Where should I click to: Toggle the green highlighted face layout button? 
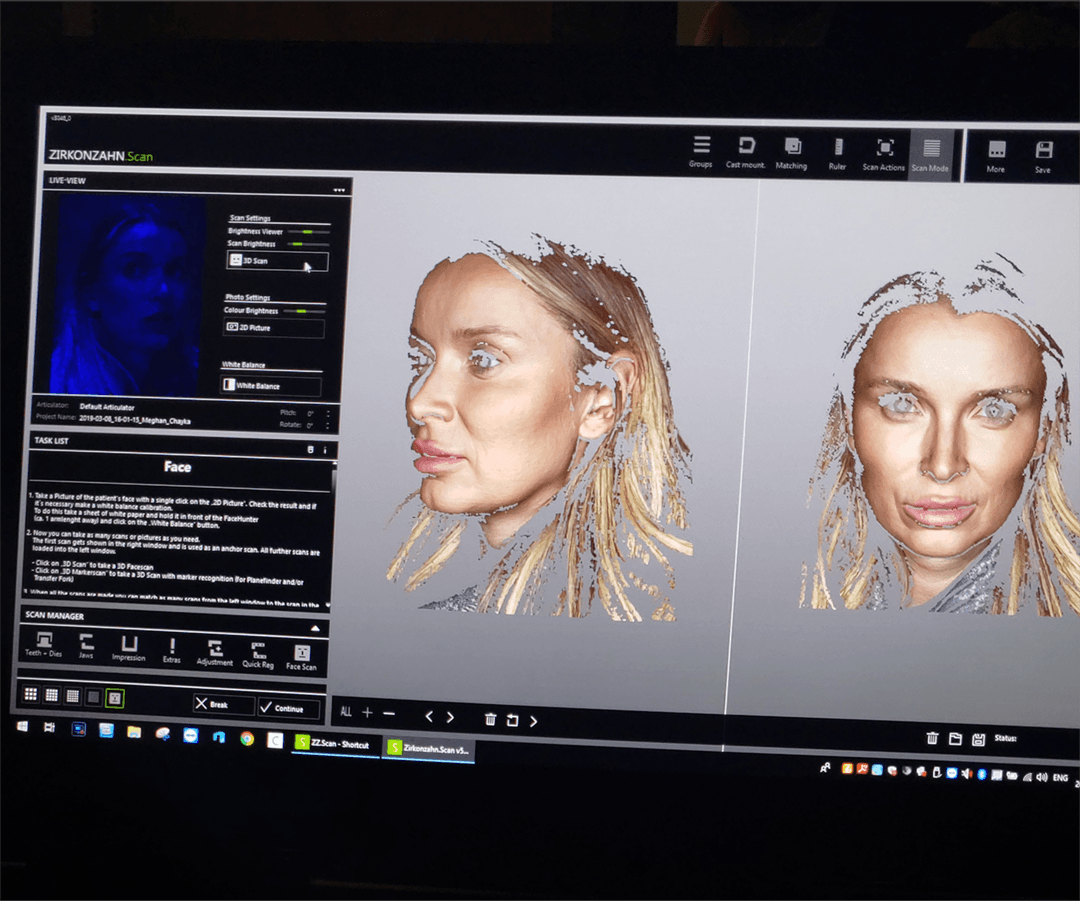115,697
